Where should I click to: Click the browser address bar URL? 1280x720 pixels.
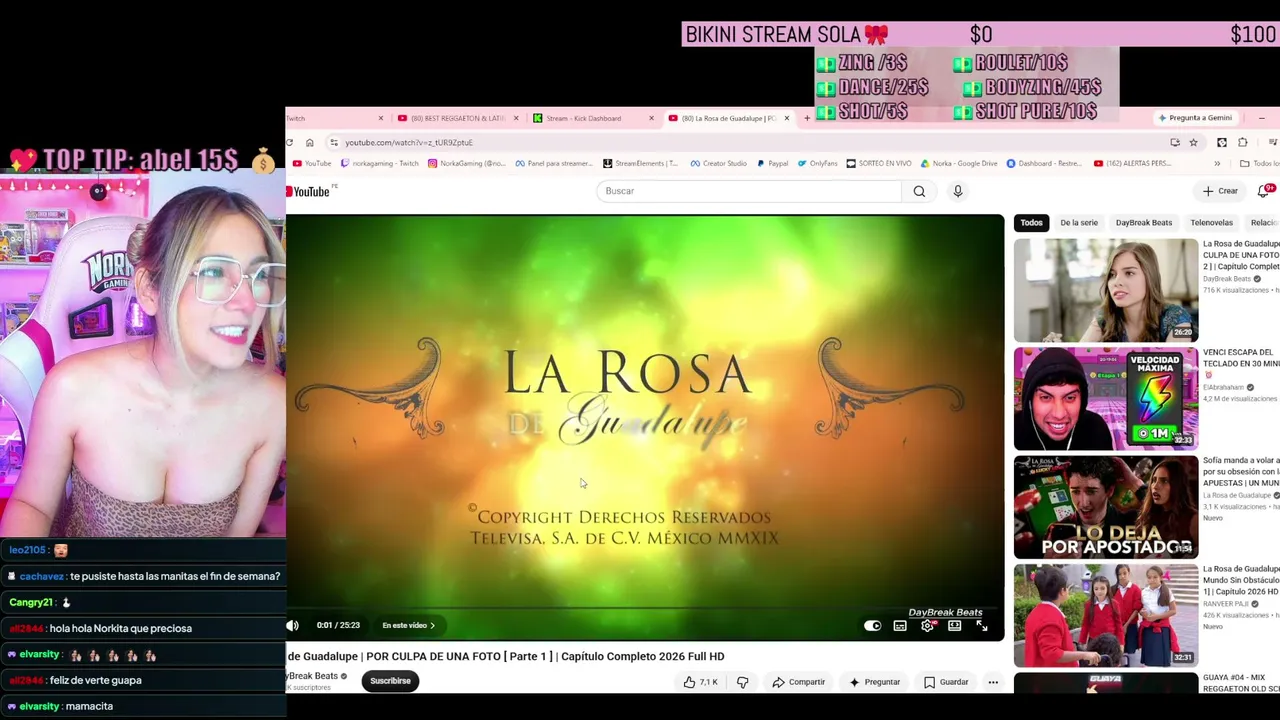[x=409, y=142]
